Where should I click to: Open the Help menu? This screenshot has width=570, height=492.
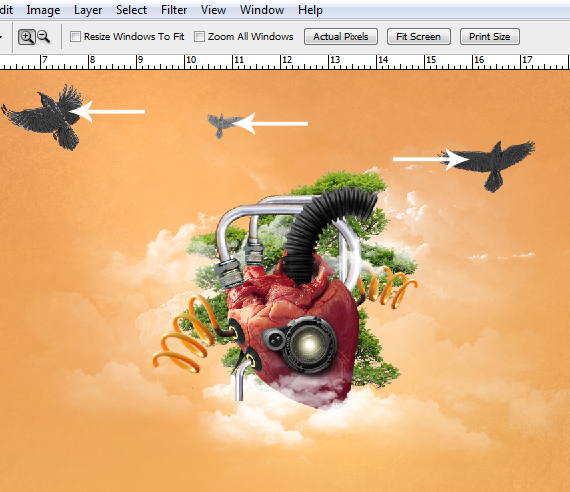click(x=310, y=10)
